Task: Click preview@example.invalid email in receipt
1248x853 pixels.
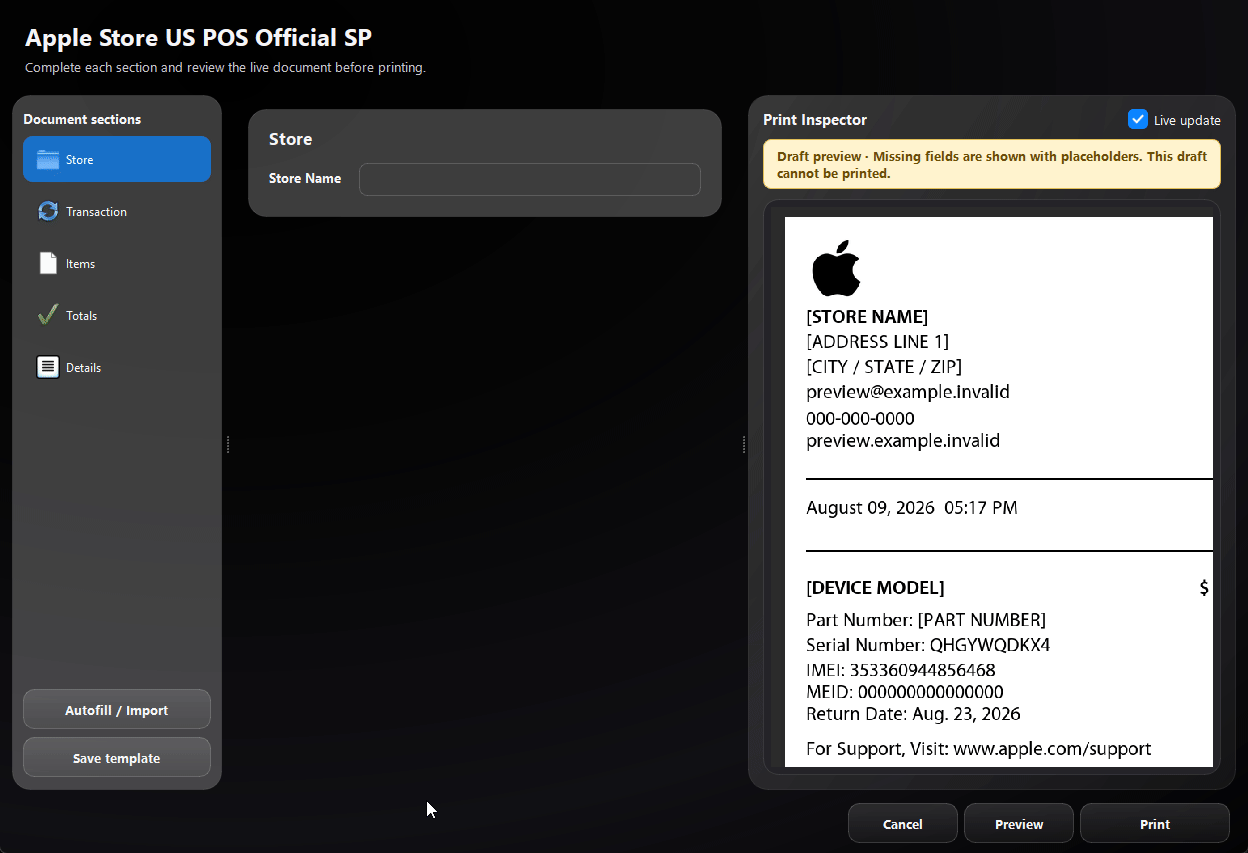Action: [908, 392]
